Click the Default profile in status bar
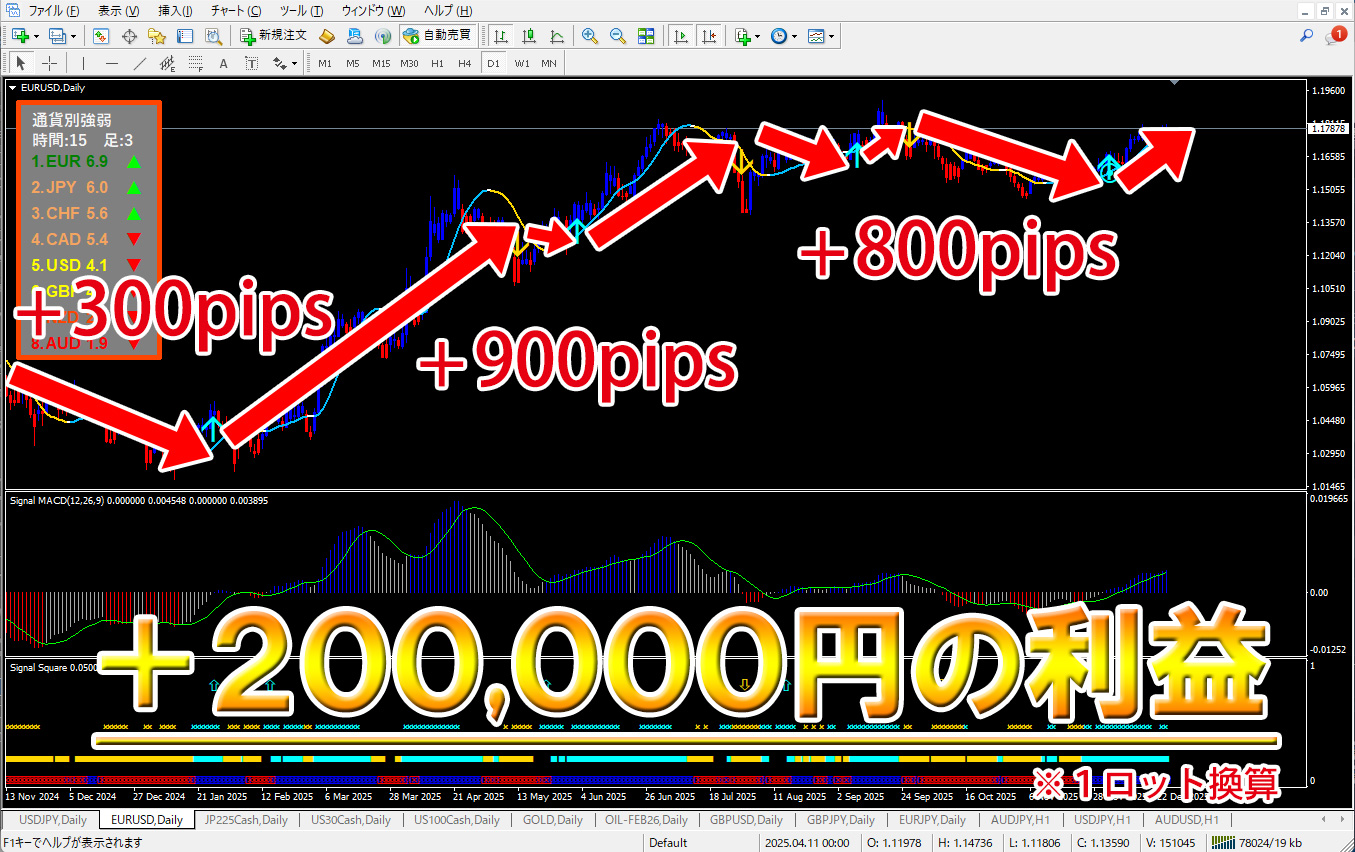 click(x=667, y=842)
